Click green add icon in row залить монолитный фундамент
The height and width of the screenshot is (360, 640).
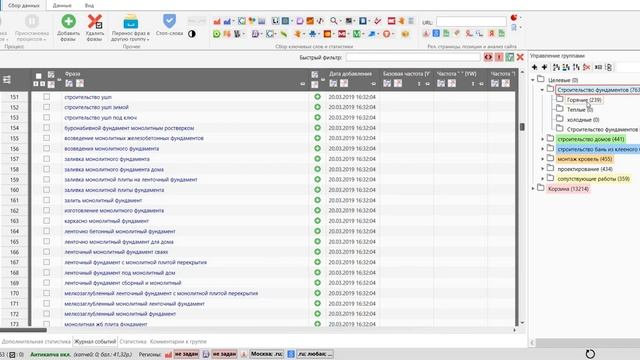click(318, 200)
